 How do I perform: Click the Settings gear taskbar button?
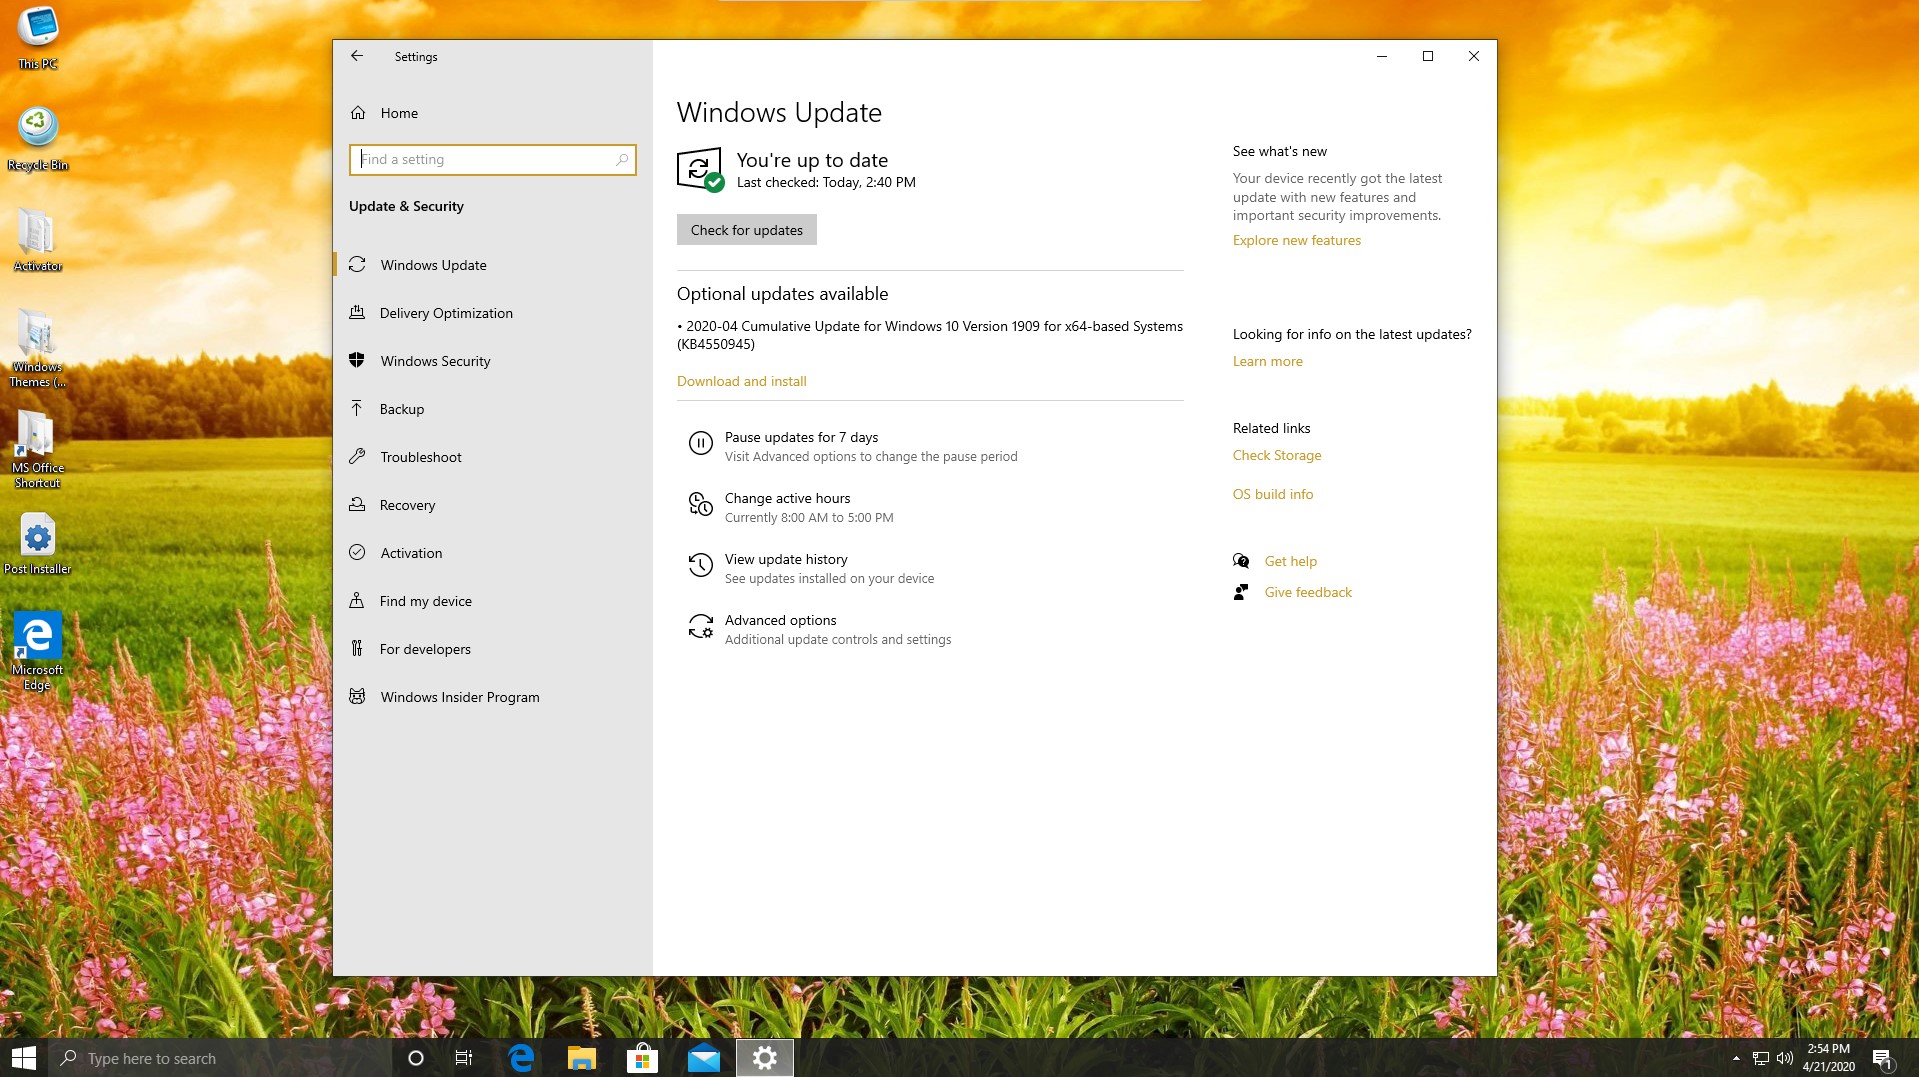[765, 1058]
